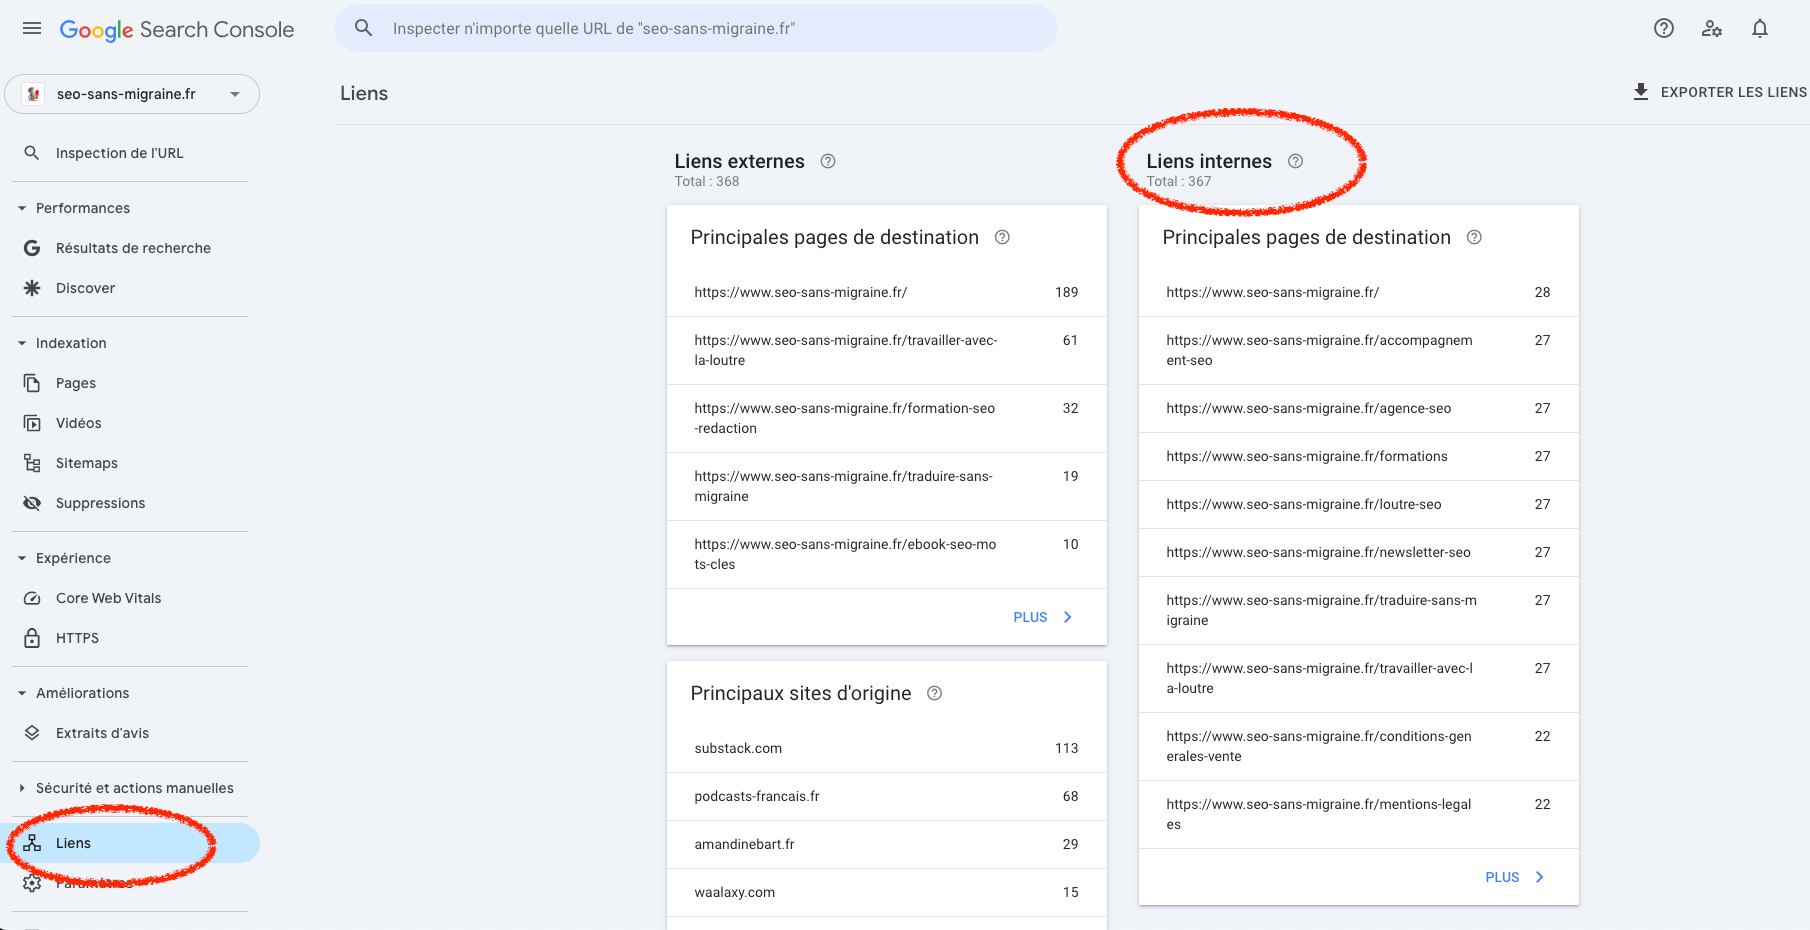Open the help question mark icon
1810x930 pixels.
1664,28
